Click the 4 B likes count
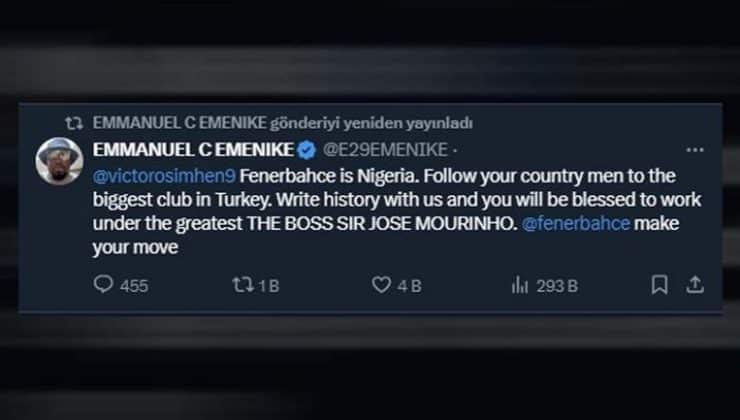The width and height of the screenshot is (740, 420). pos(409,286)
